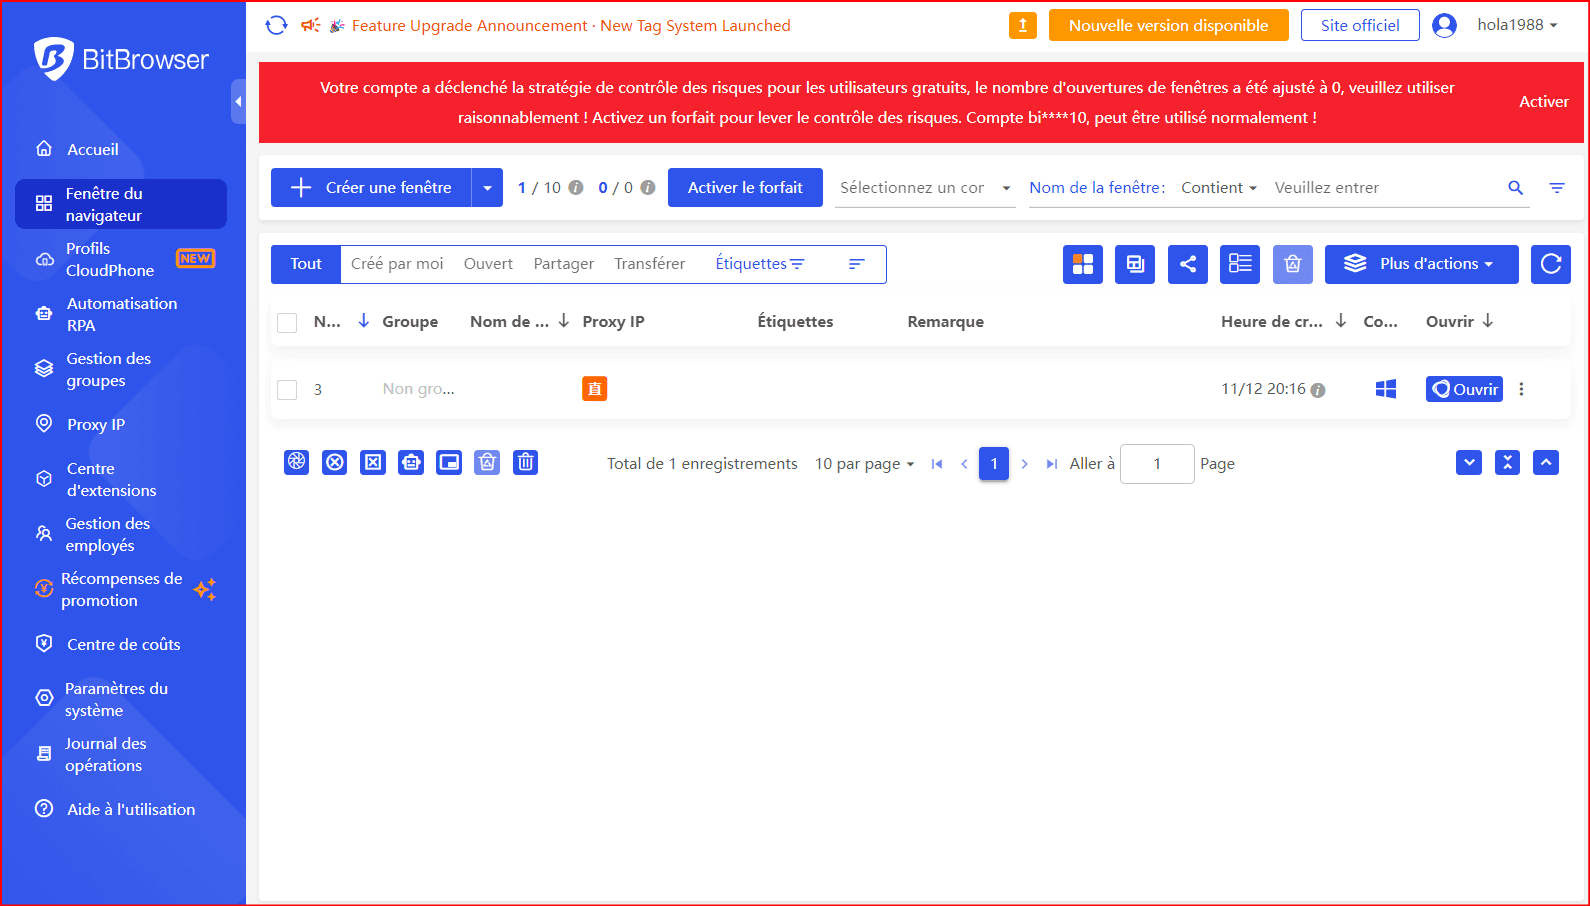The image size is (1590, 906).
Task: Click the trash can delete icon at bottom
Action: 525,462
